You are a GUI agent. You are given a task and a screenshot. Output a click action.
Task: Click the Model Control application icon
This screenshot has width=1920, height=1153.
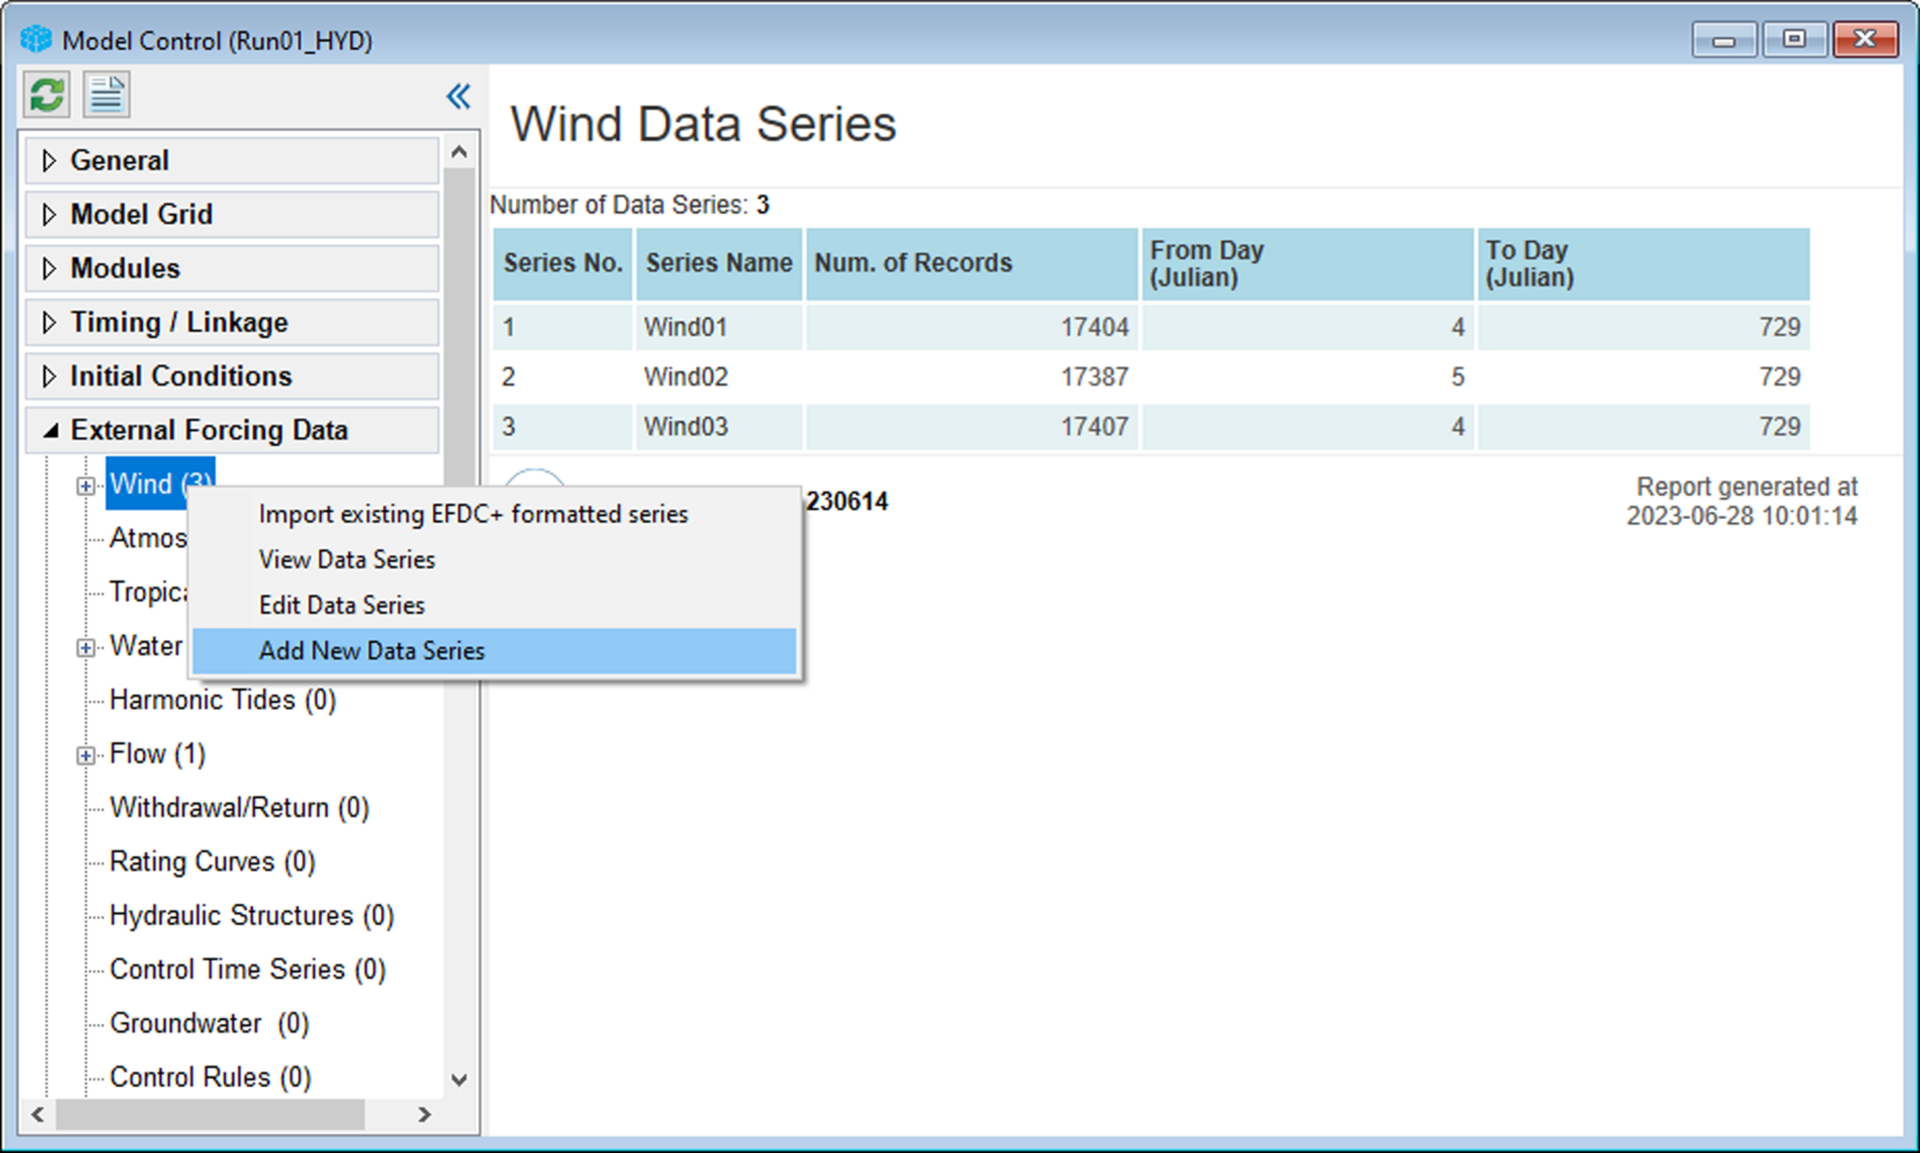click(36, 38)
